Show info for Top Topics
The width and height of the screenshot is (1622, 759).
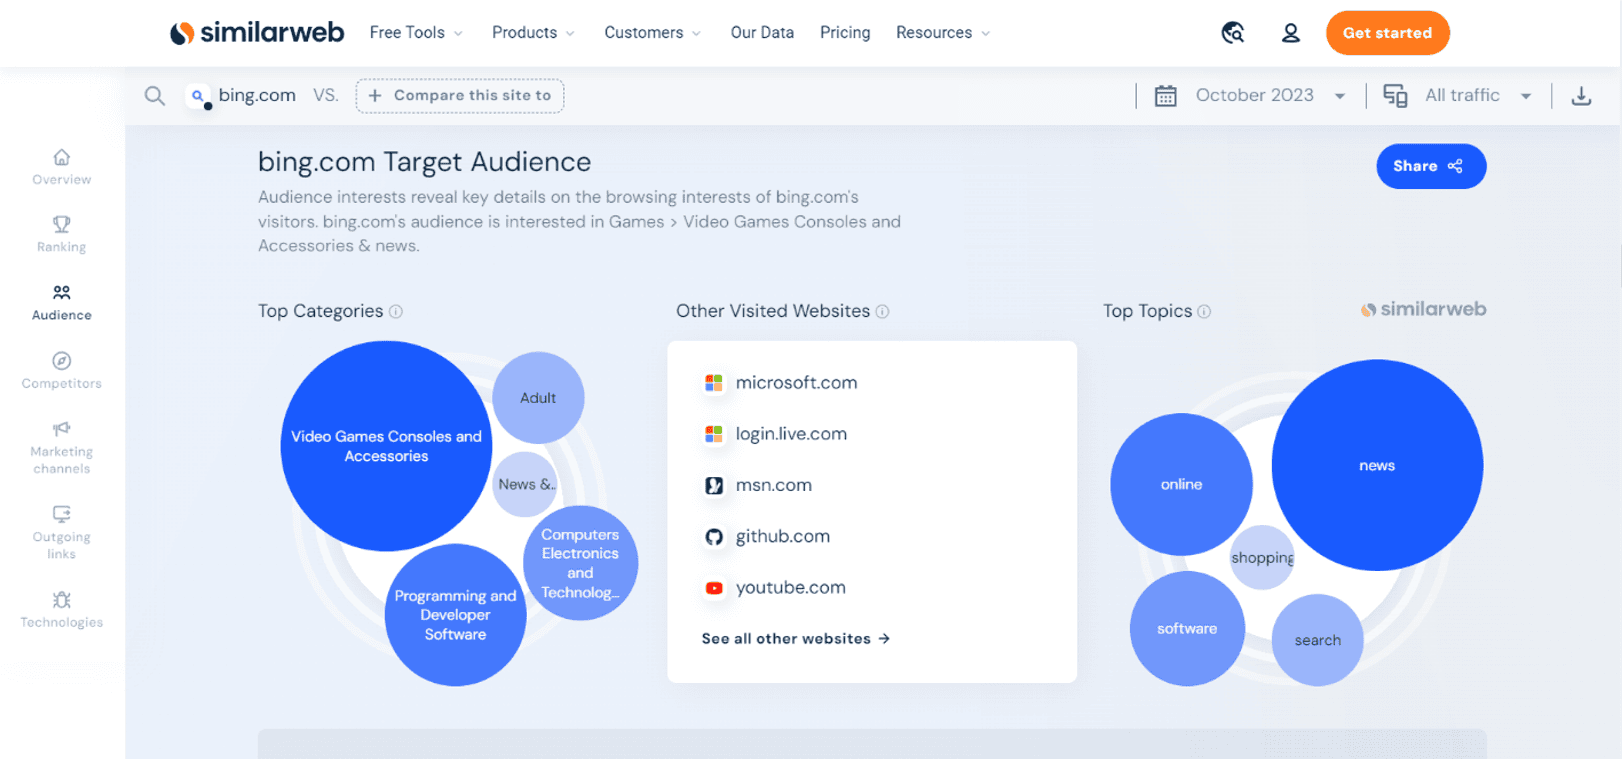click(x=1204, y=312)
